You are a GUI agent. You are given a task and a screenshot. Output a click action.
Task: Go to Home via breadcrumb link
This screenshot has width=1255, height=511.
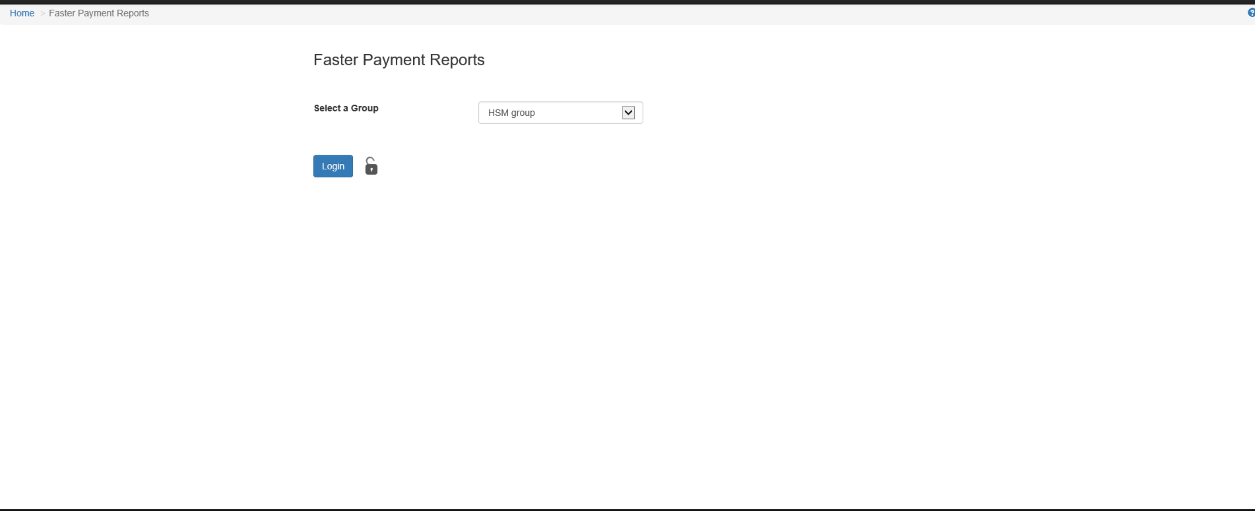click(22, 13)
